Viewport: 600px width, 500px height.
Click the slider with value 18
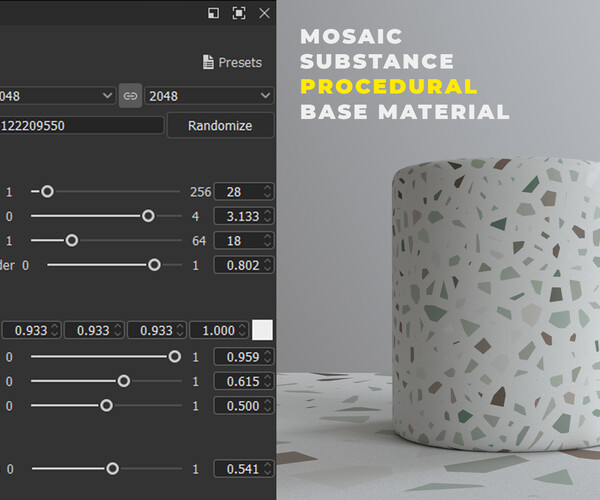tap(106, 240)
